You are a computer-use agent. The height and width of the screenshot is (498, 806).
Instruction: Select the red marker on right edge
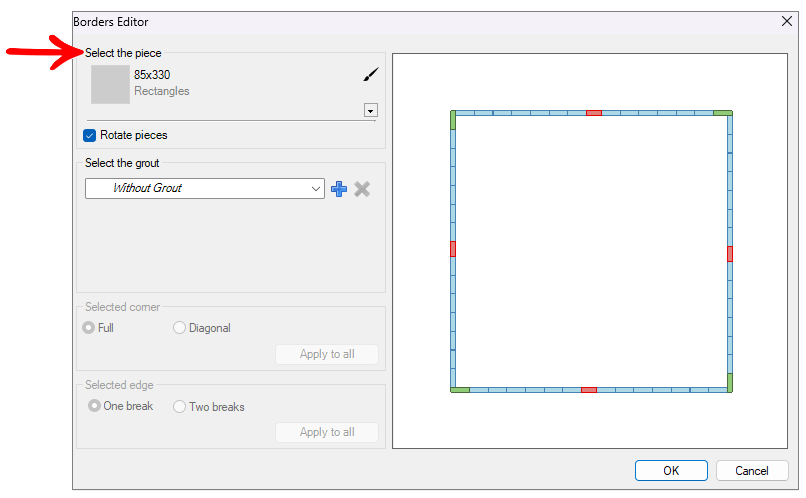(730, 253)
